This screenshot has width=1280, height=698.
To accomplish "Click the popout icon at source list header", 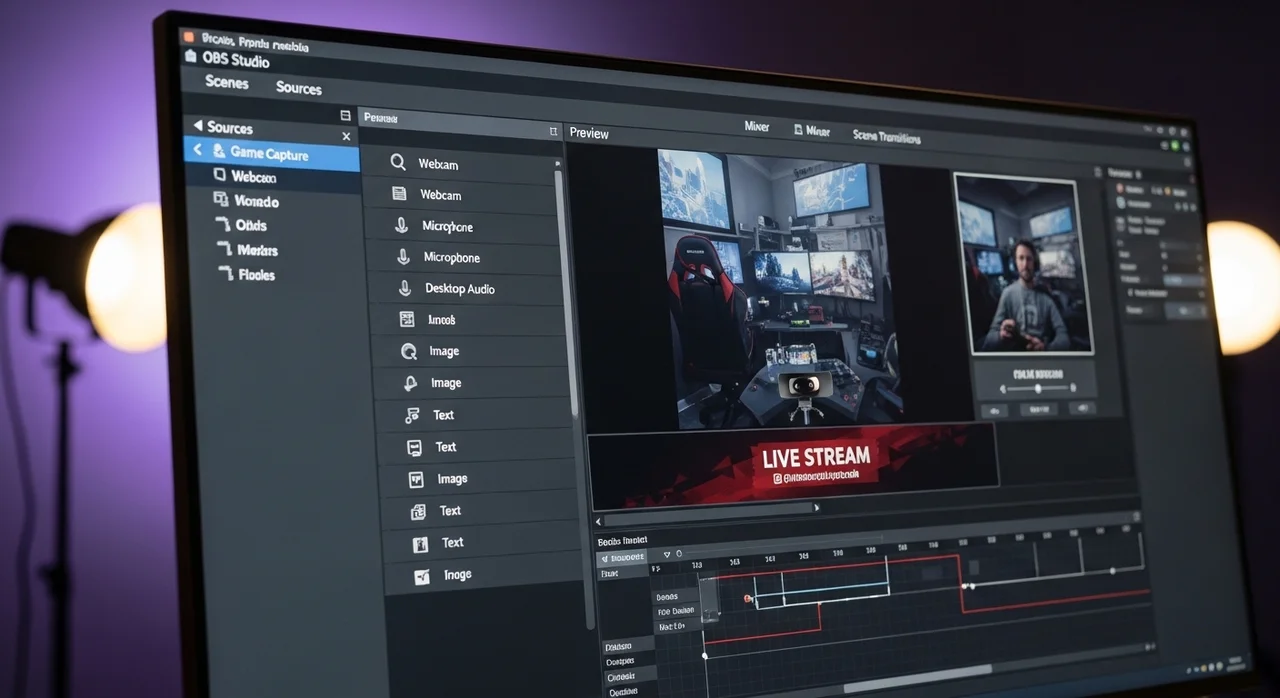I will [x=553, y=131].
